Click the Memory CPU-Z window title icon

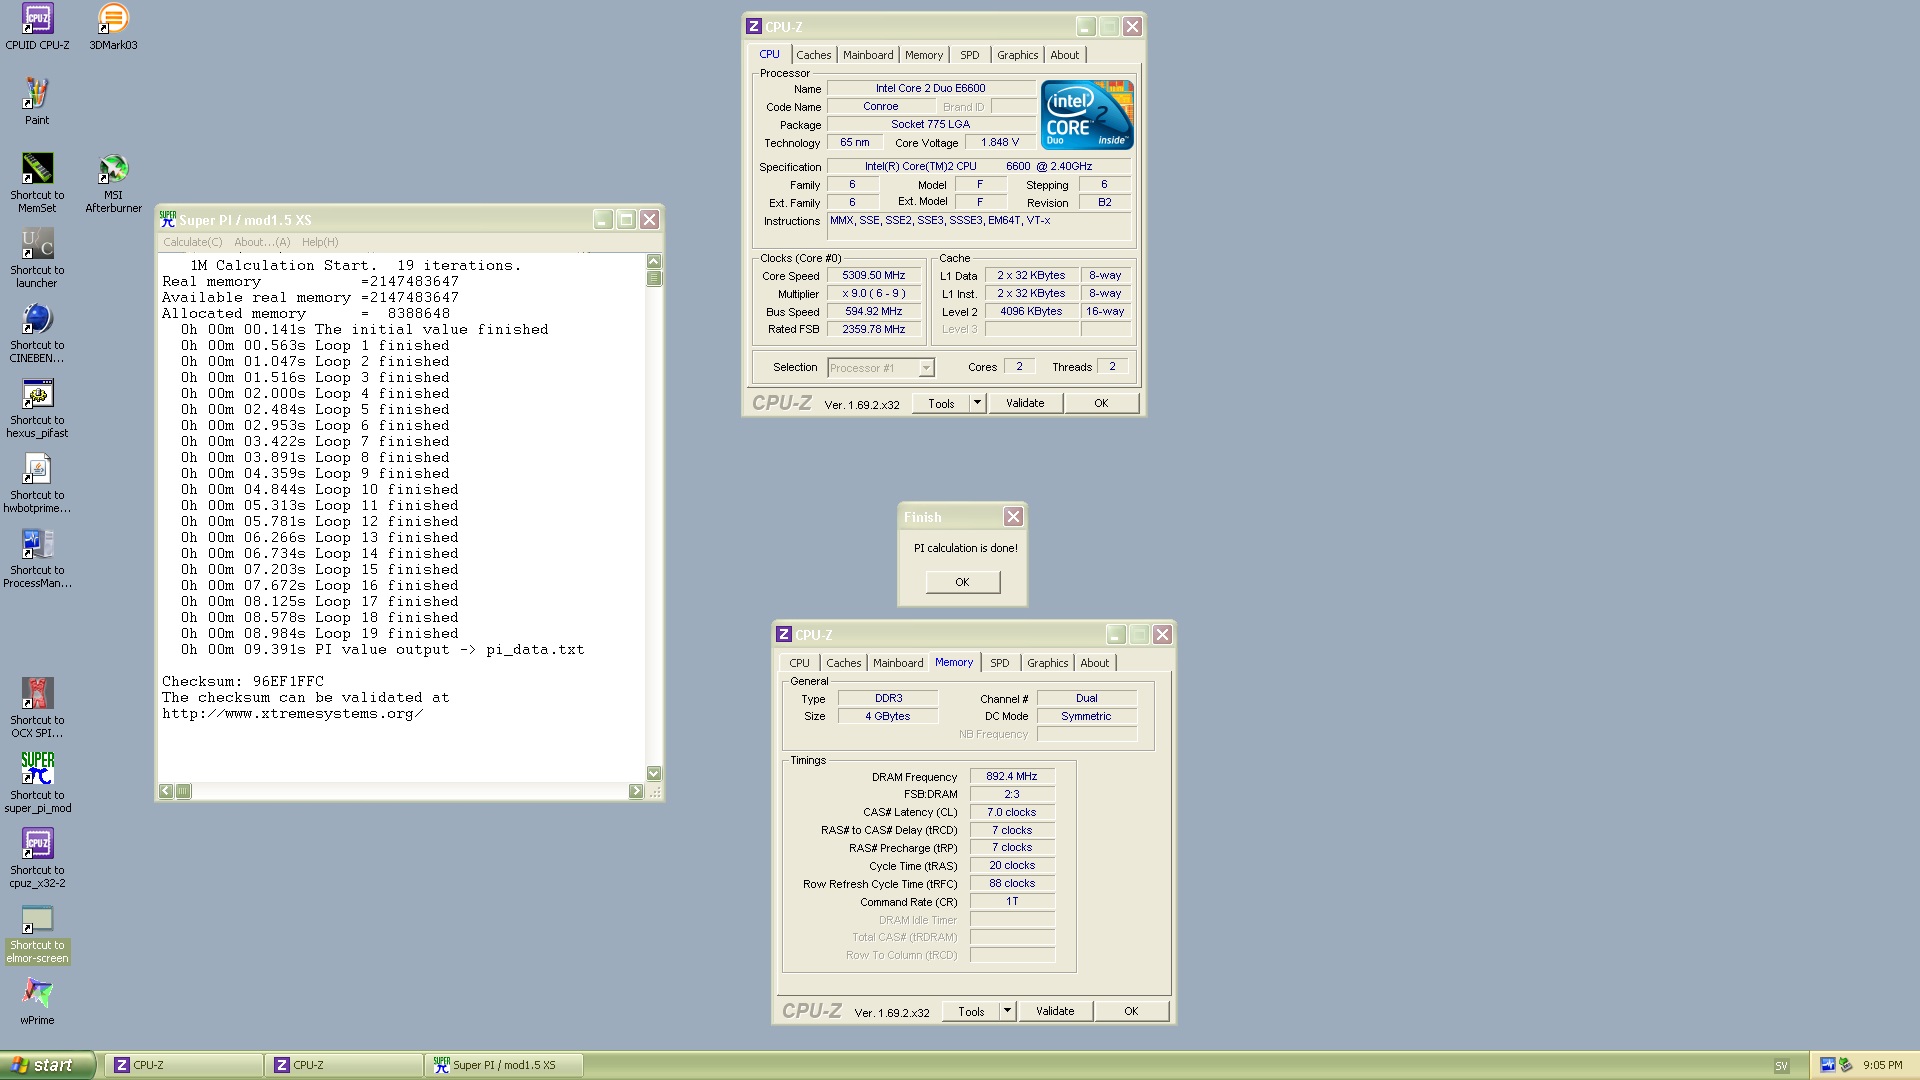click(x=784, y=634)
